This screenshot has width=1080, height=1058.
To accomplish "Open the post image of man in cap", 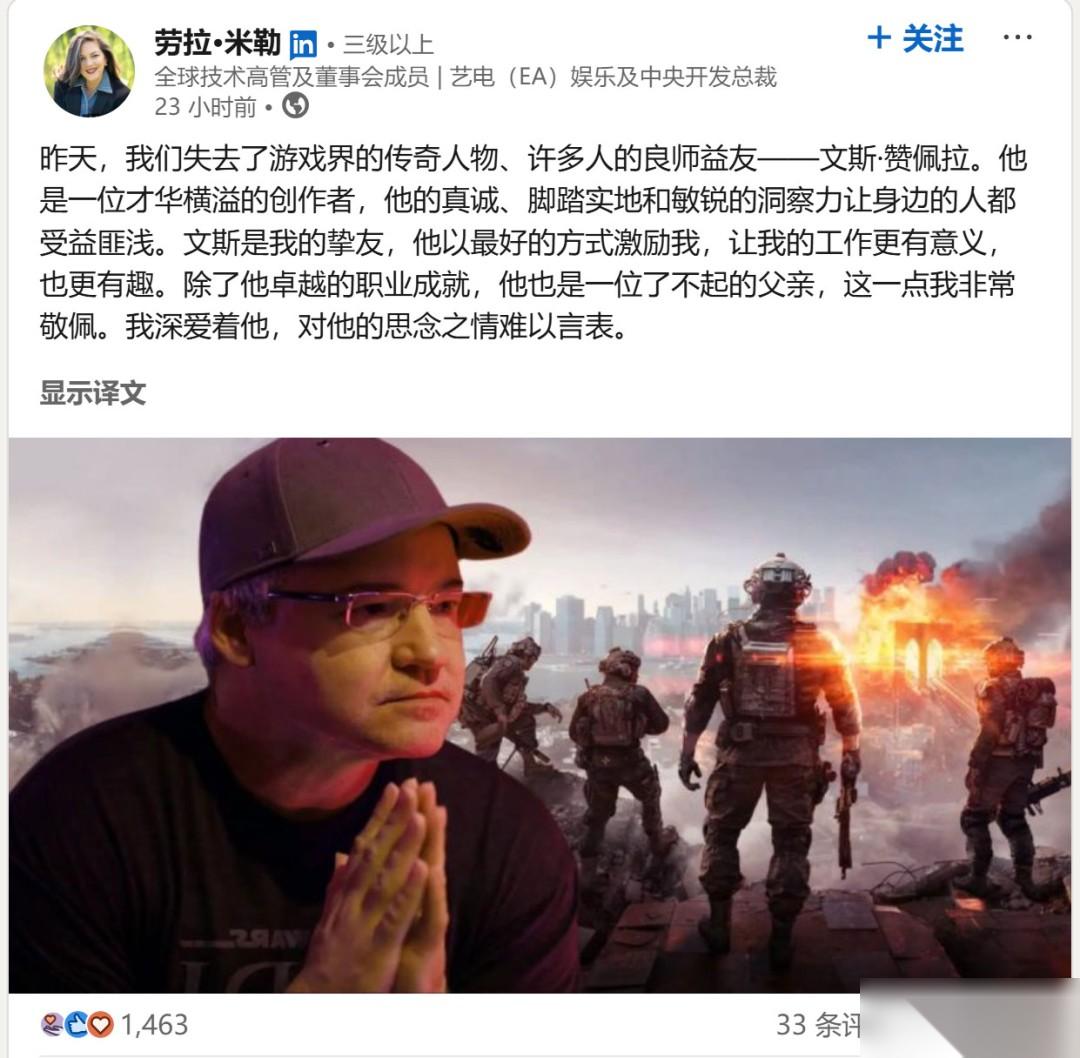I will pos(539,714).
